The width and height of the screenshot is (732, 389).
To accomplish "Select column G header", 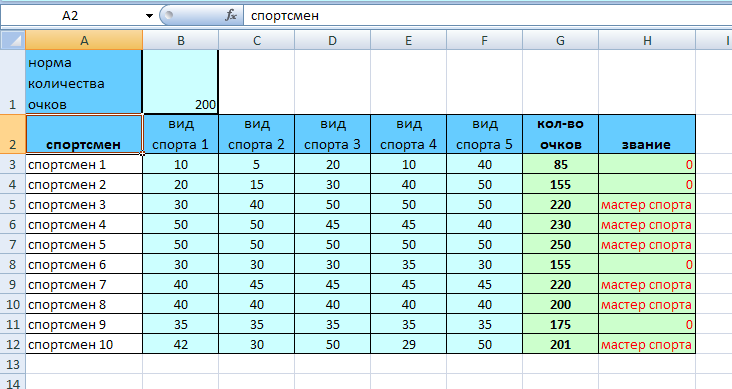I will click(x=560, y=40).
